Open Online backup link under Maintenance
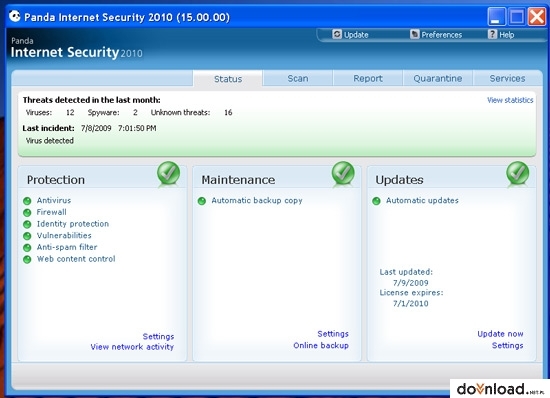 [321, 345]
